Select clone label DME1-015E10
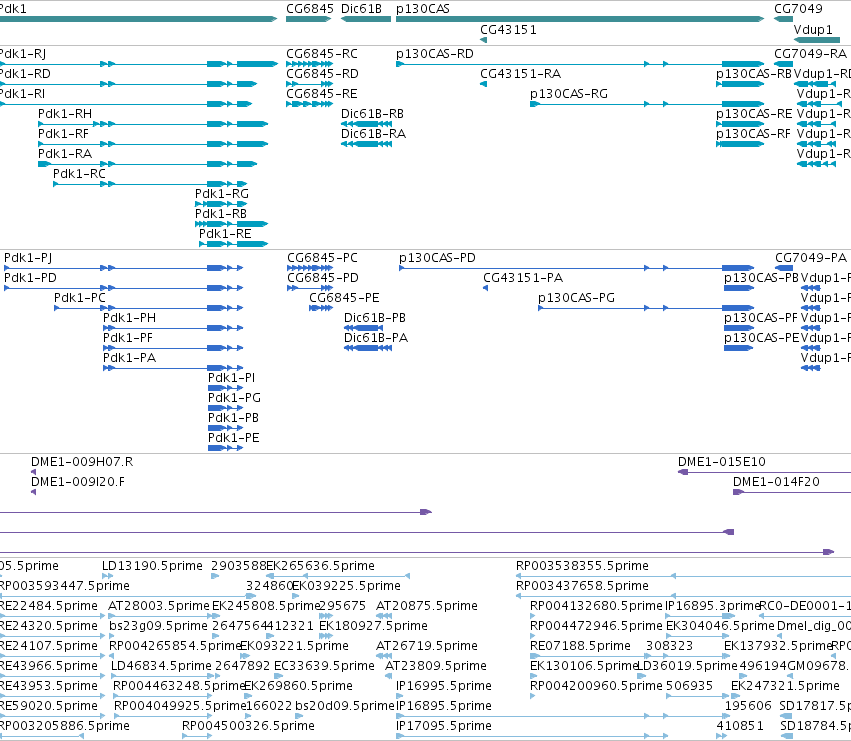Viewport: 851px width, 741px height. [x=722, y=462]
